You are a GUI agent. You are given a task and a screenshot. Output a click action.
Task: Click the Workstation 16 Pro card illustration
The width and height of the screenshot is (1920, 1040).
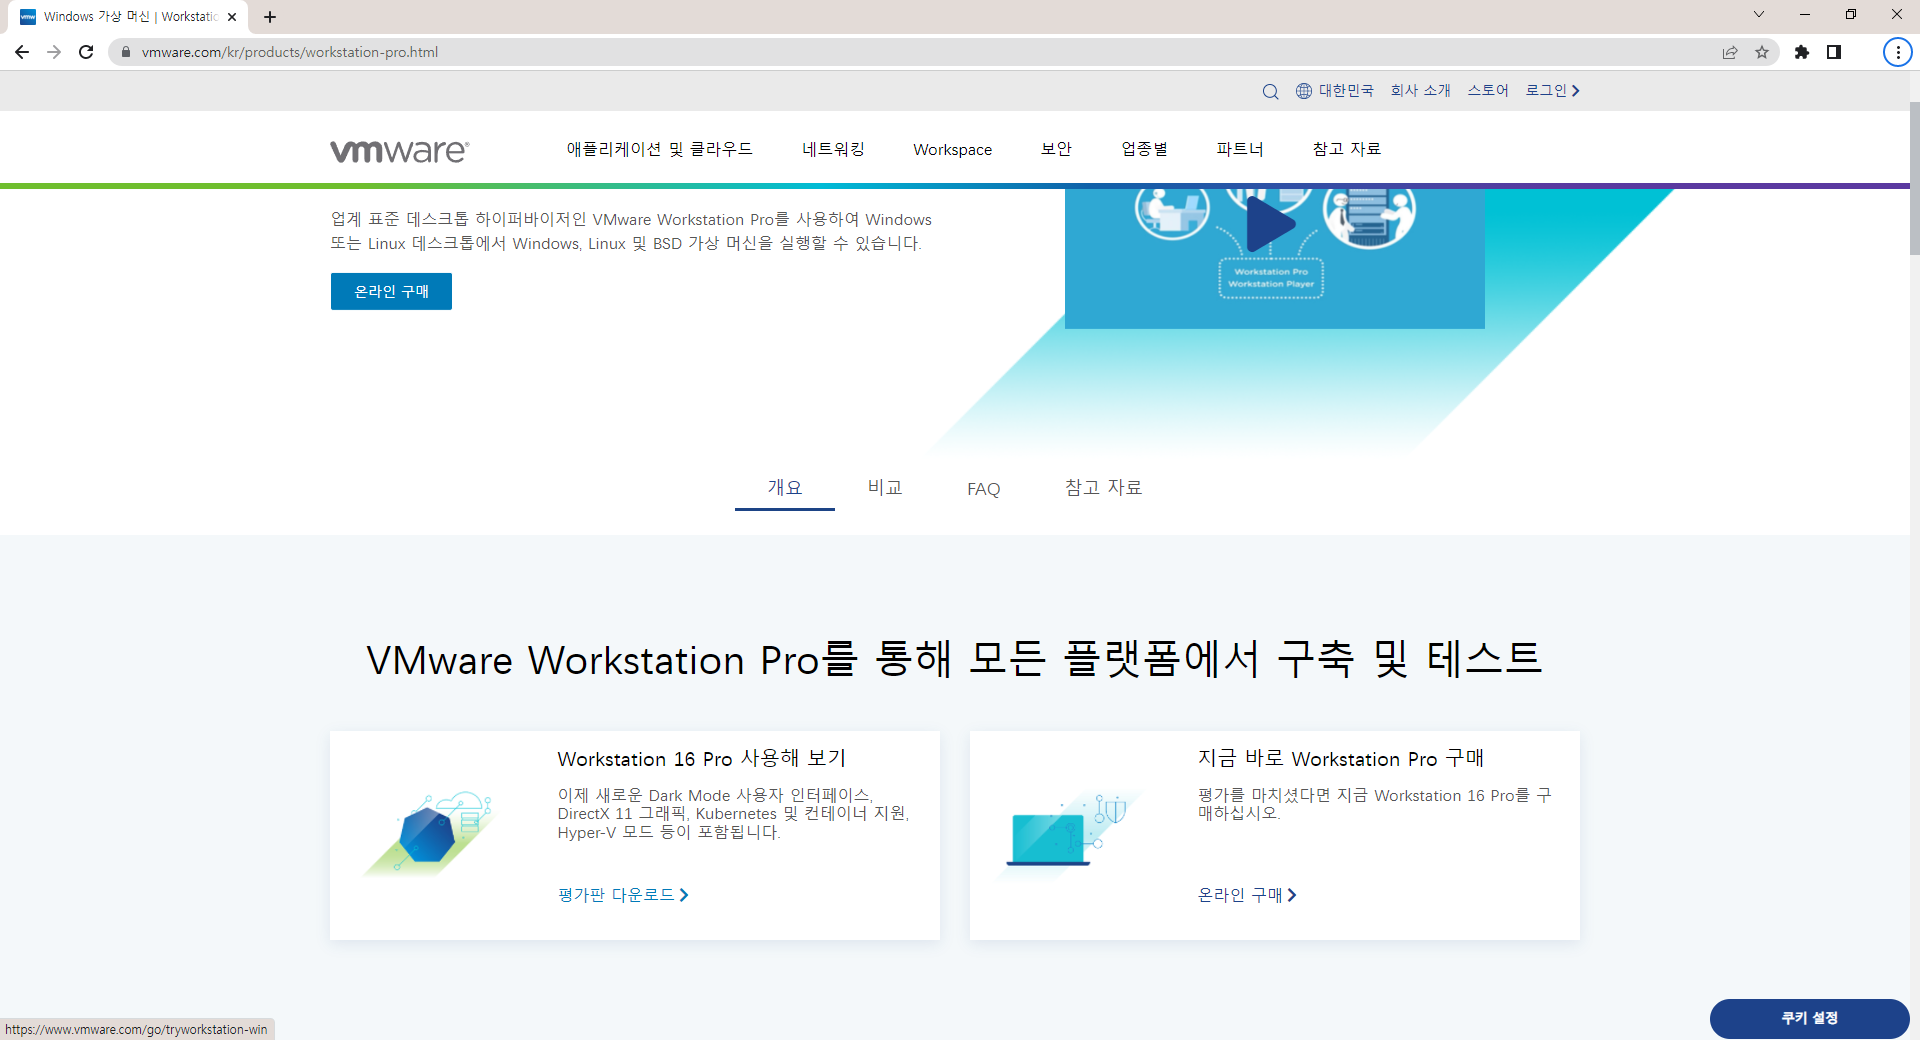[430, 835]
